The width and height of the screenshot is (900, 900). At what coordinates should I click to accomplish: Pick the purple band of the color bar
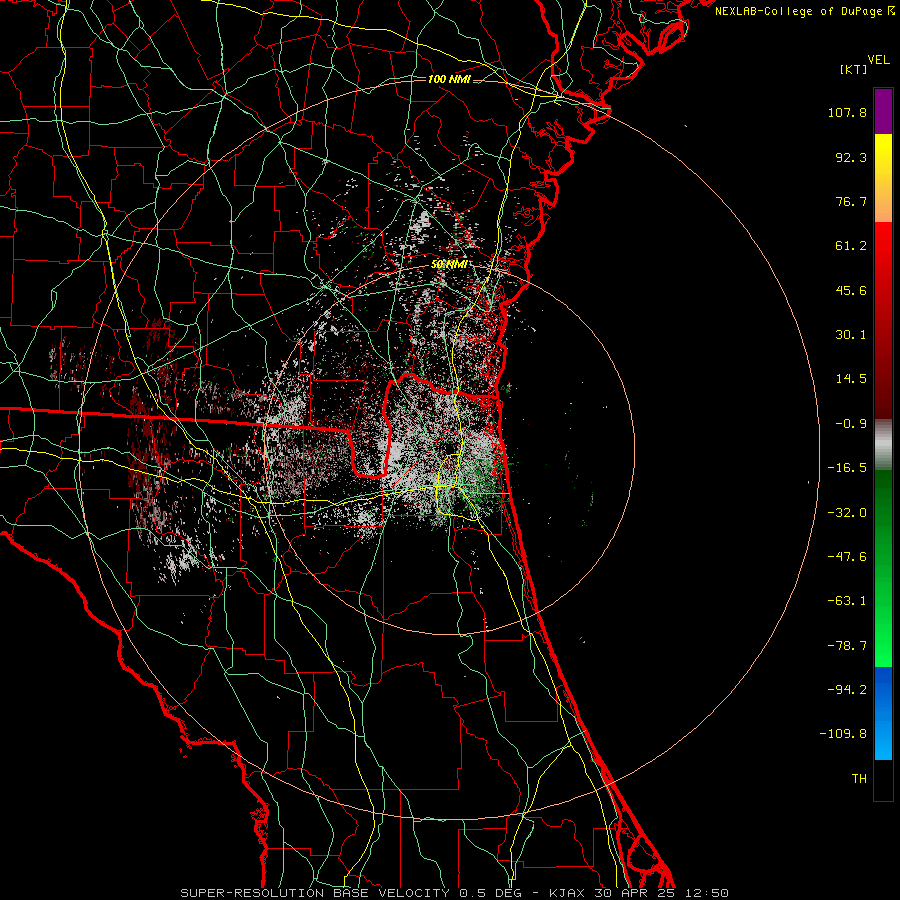[x=883, y=111]
